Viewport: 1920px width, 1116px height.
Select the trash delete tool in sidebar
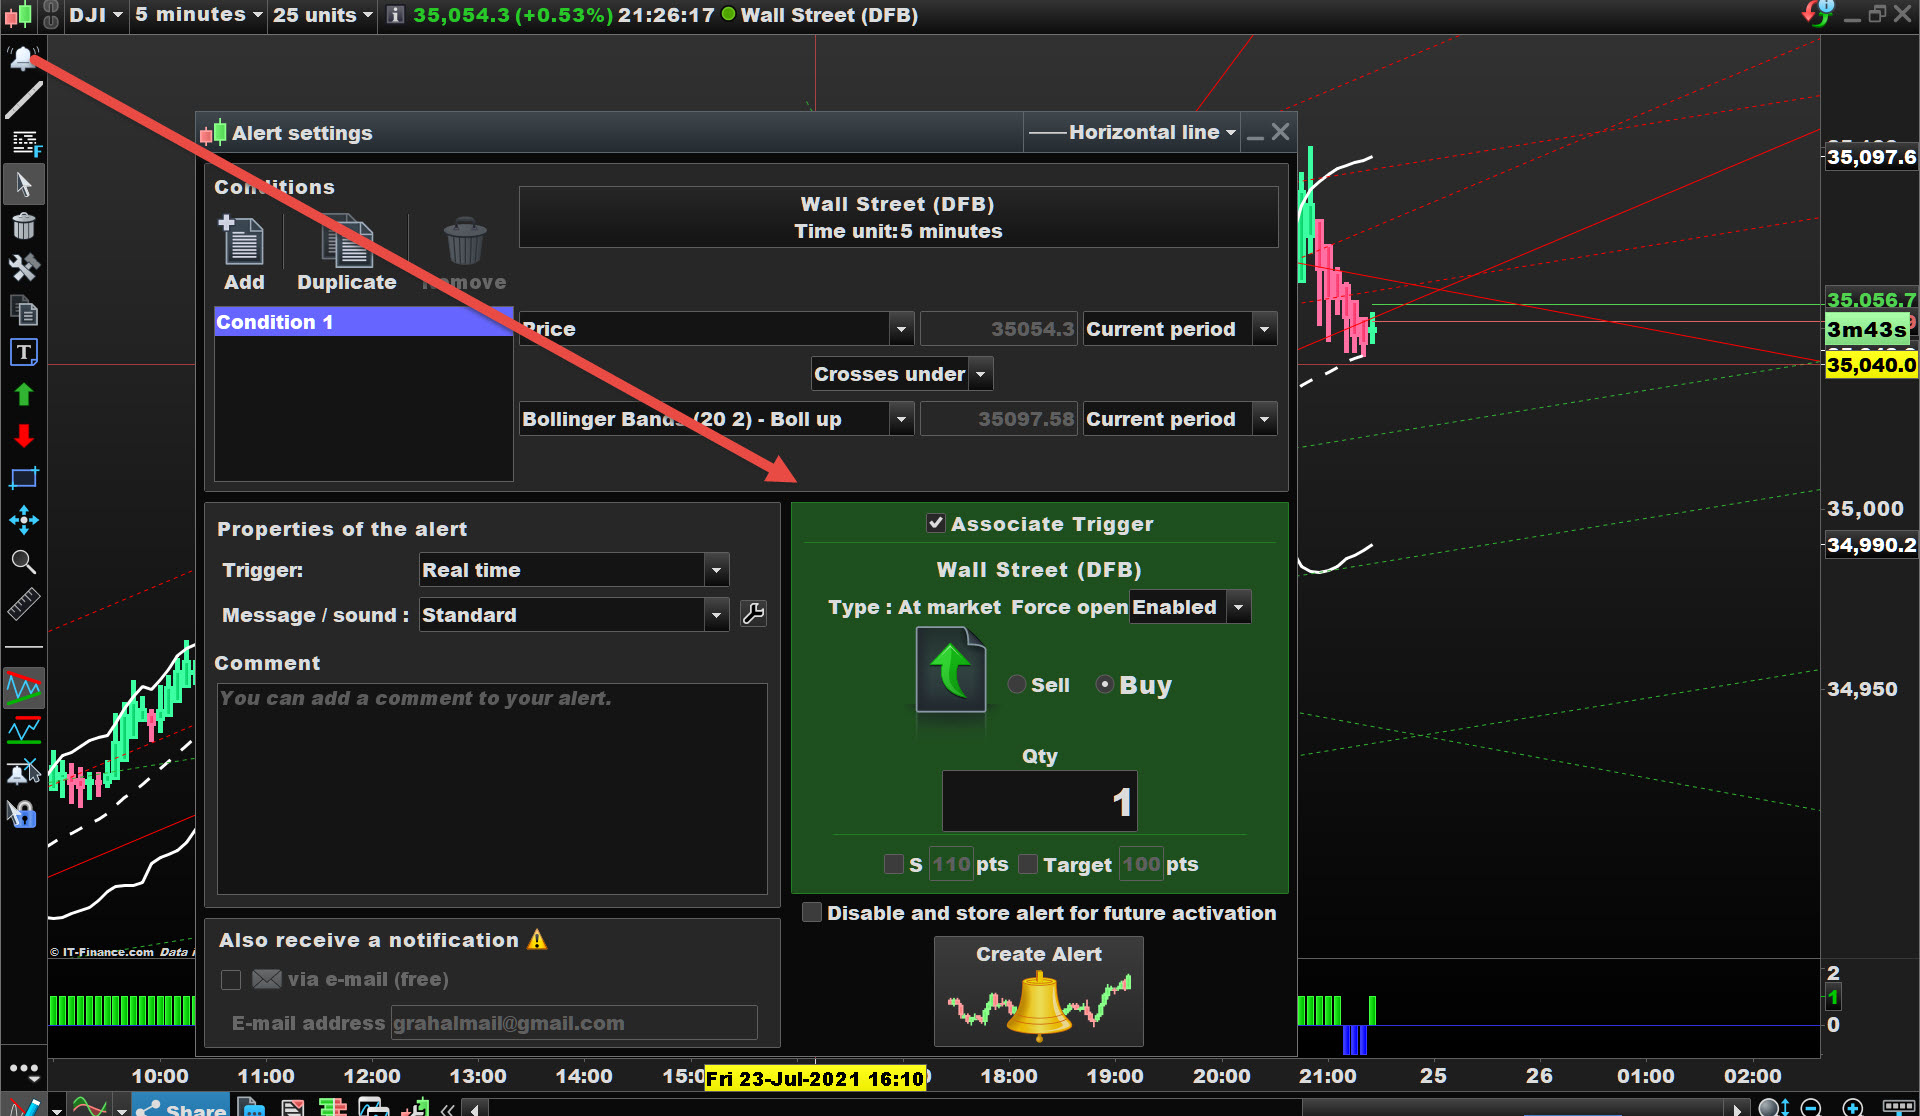[x=24, y=226]
